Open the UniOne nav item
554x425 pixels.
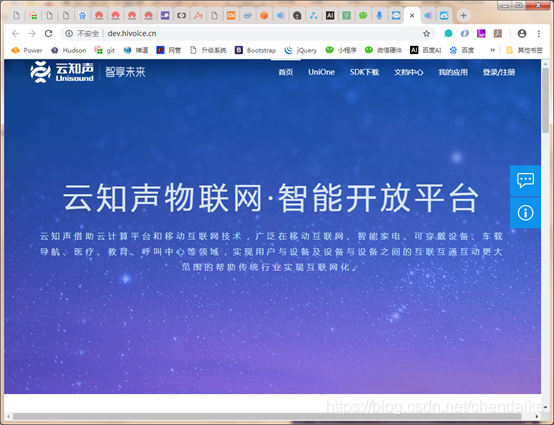click(321, 72)
